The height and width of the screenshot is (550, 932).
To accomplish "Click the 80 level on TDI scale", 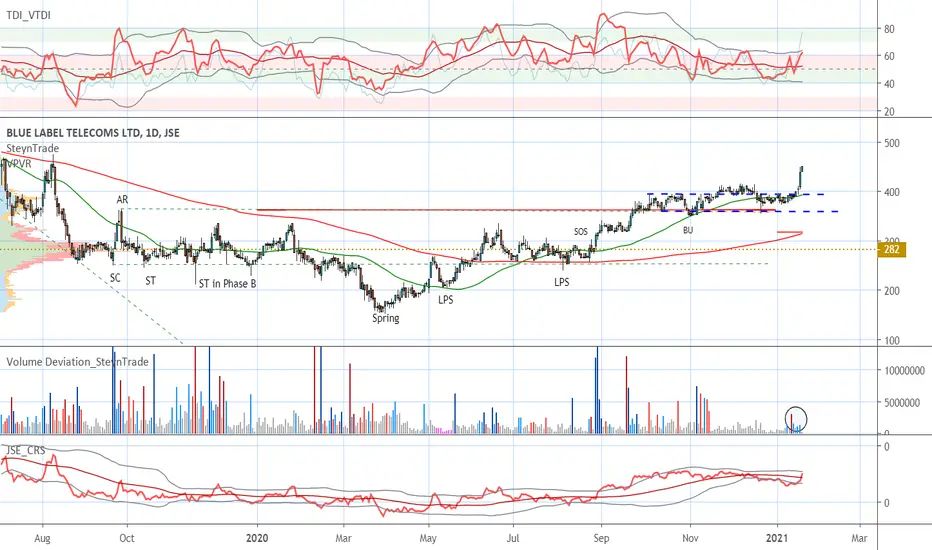I will [x=890, y=29].
